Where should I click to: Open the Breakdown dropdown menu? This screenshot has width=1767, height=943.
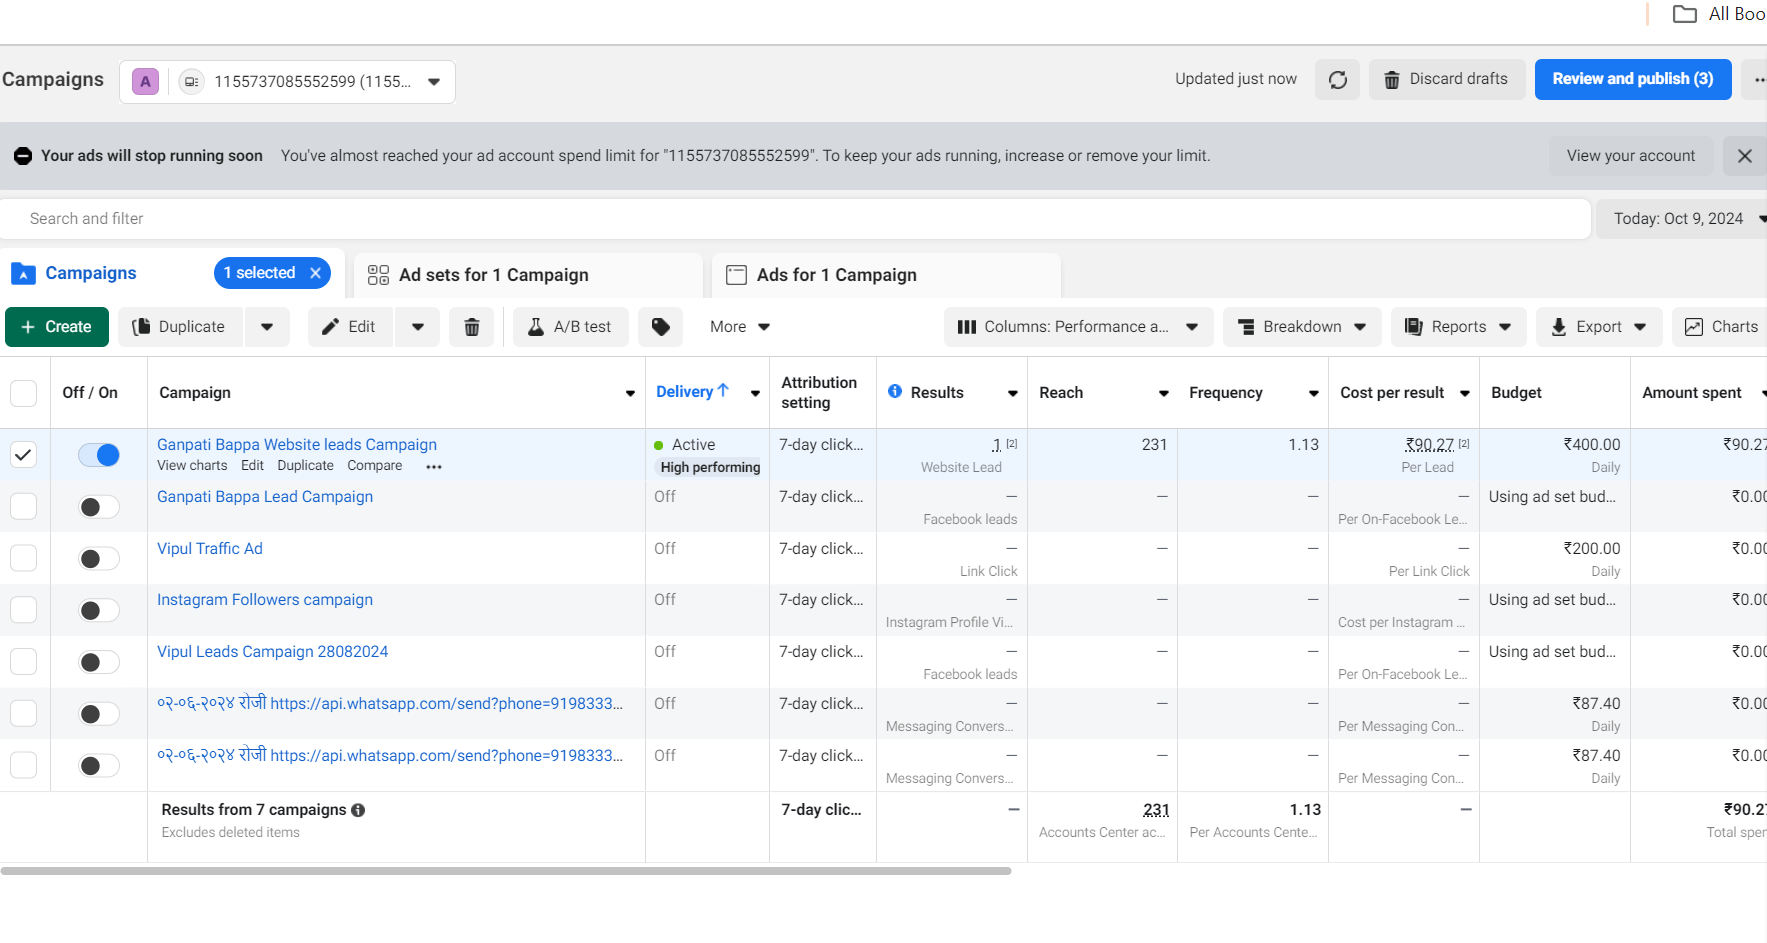pyautogui.click(x=1301, y=327)
